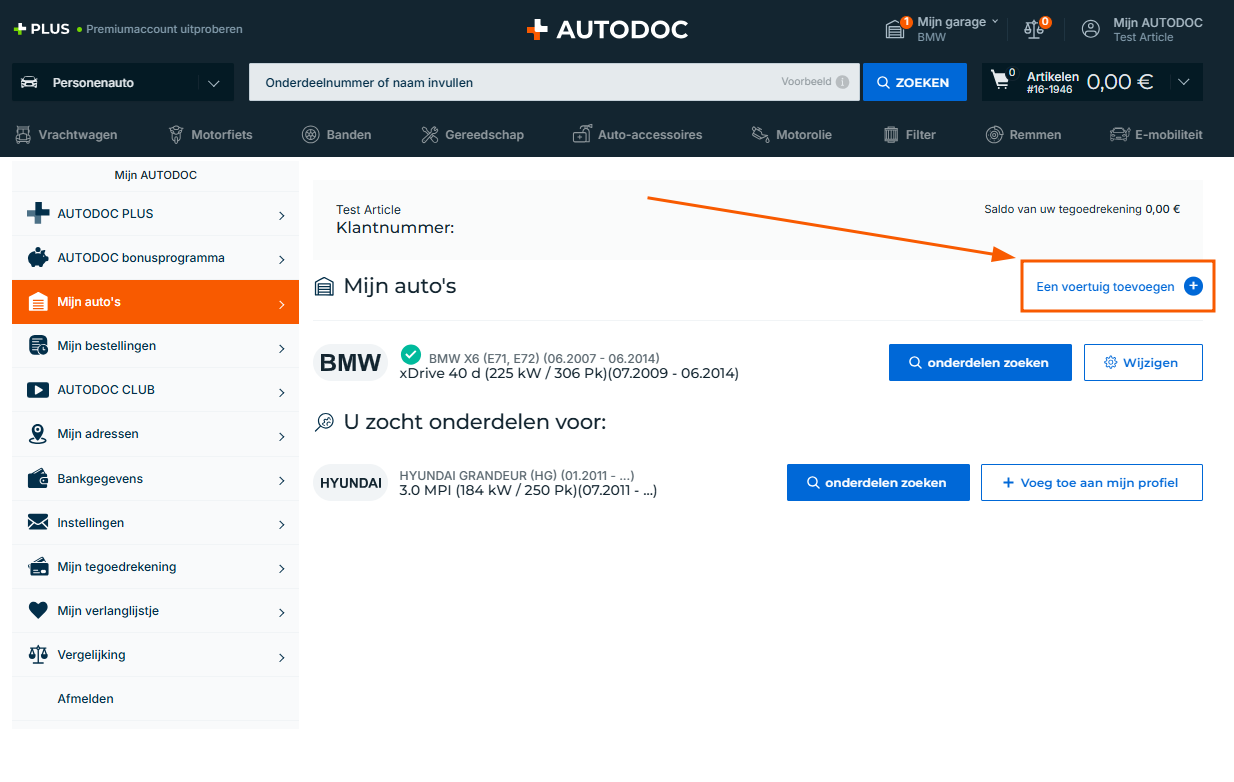Click the ZOEKEN search button

coord(914,82)
